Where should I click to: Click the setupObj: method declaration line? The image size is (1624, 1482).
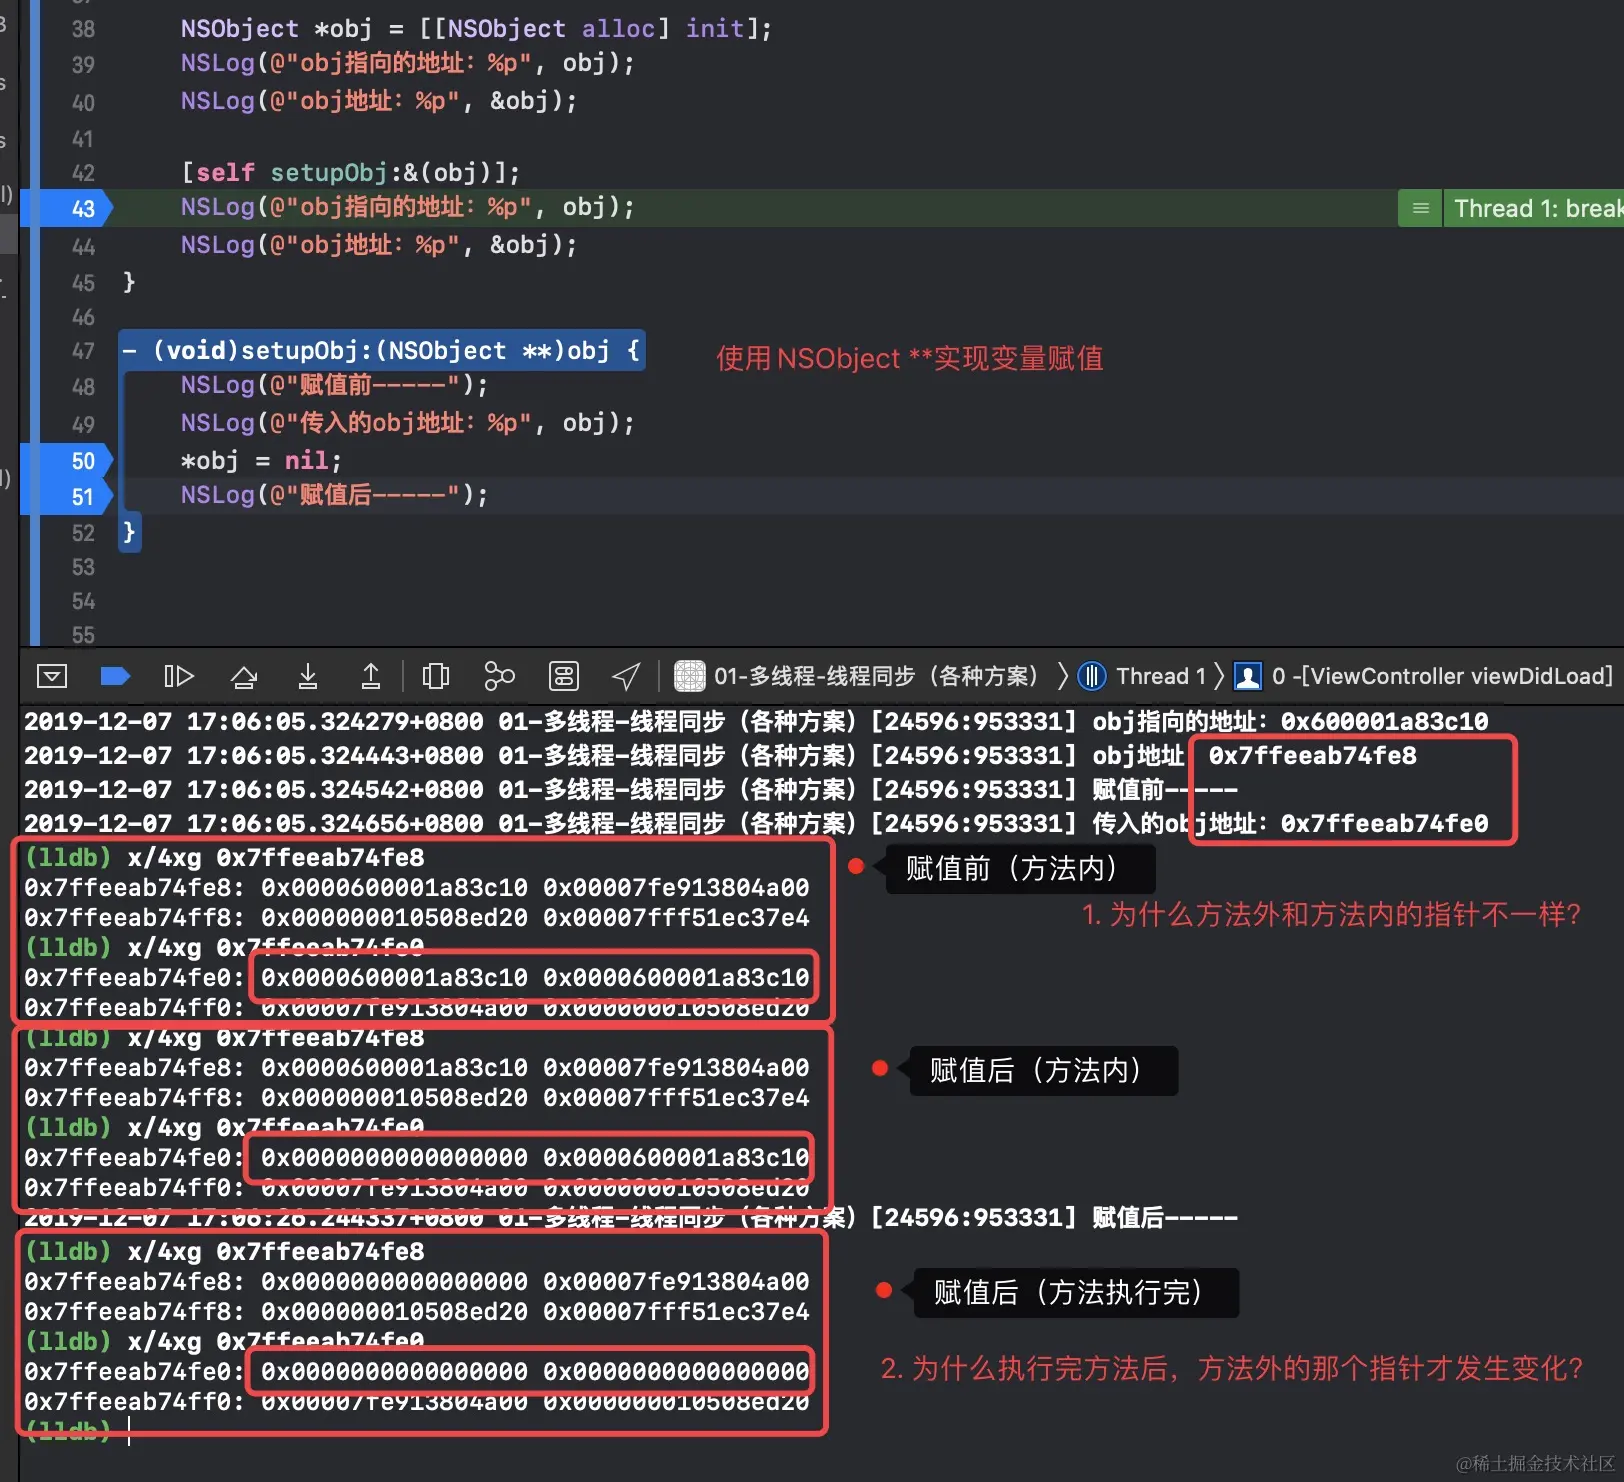[x=381, y=351]
